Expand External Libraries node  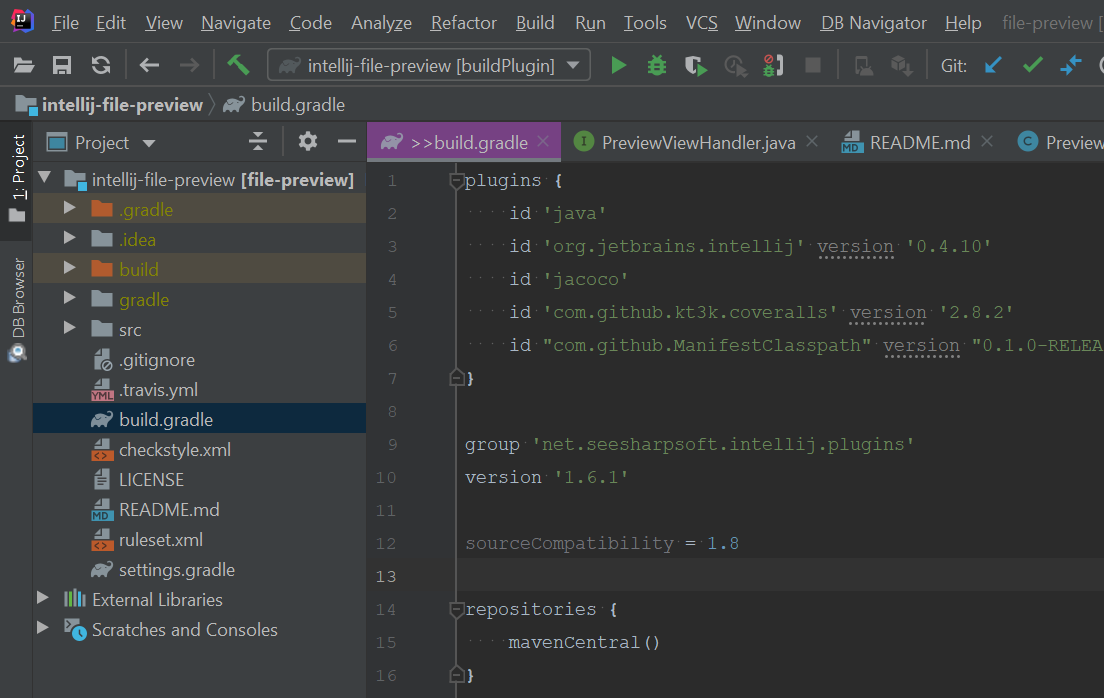pos(43,598)
